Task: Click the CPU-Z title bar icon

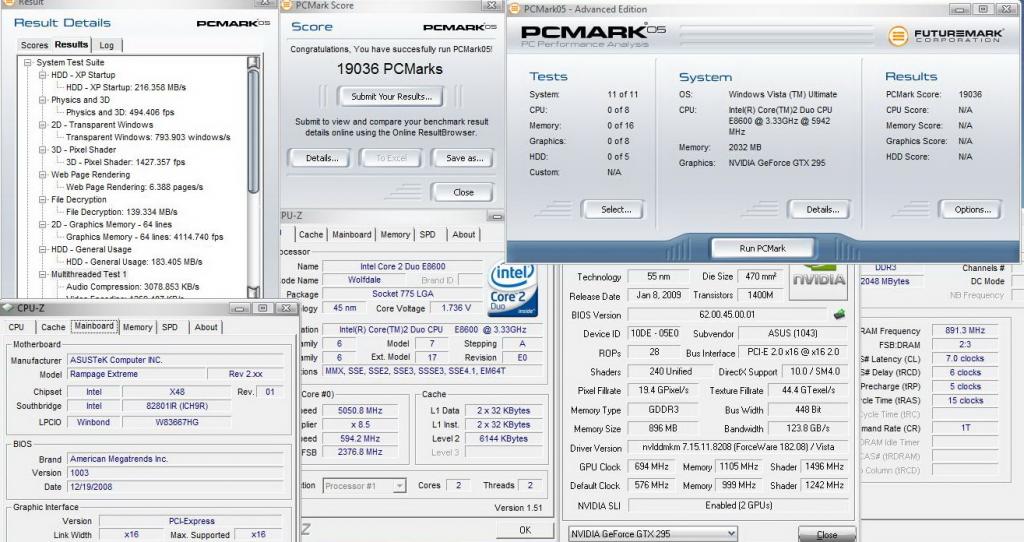Action: coord(8,308)
